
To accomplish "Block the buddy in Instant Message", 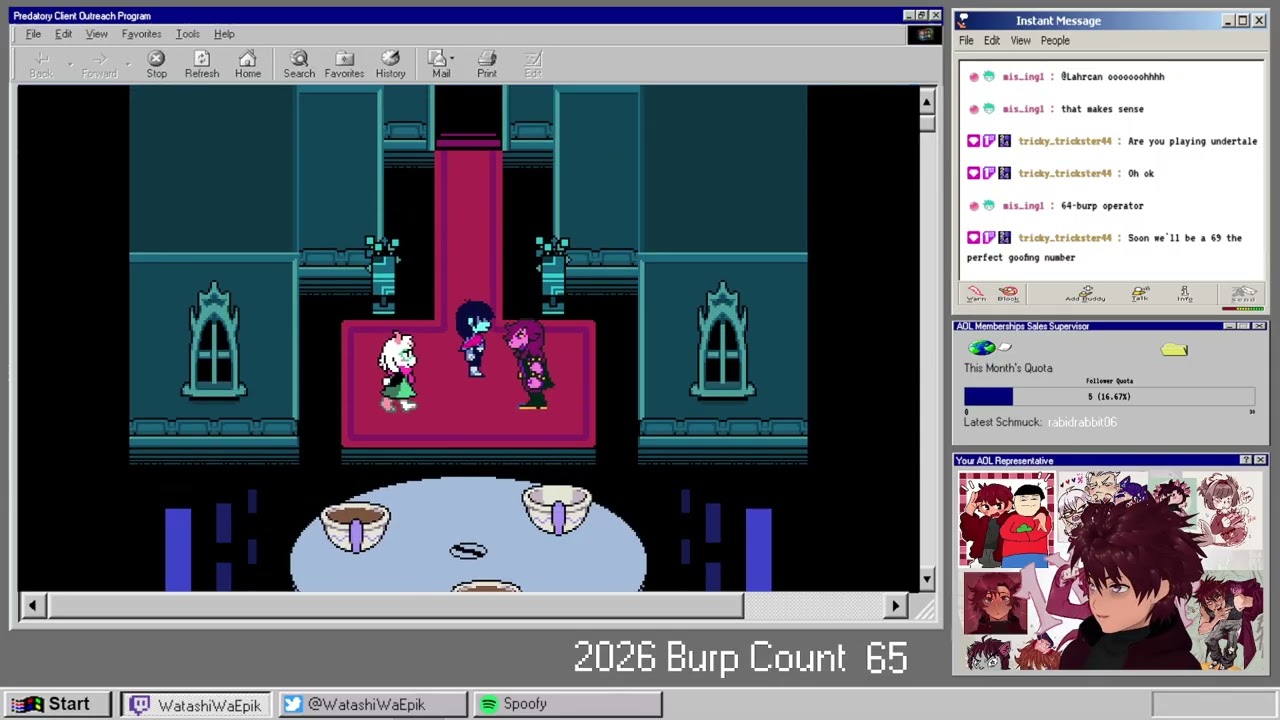I will [1008, 294].
